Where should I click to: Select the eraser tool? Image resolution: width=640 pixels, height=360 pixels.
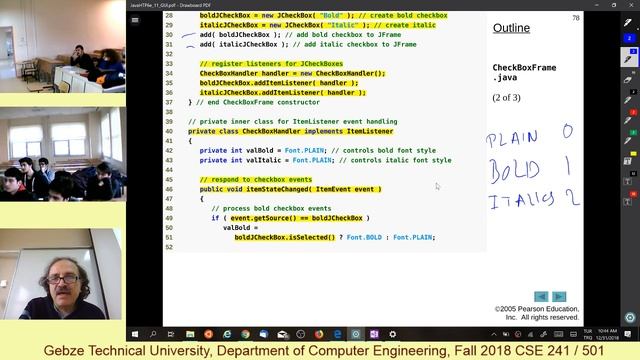coord(628,80)
